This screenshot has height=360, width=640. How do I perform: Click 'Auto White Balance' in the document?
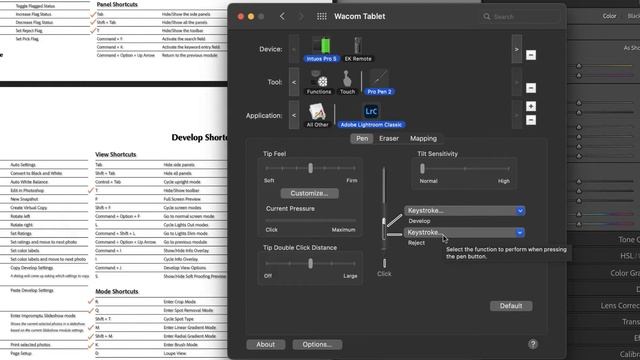29,182
